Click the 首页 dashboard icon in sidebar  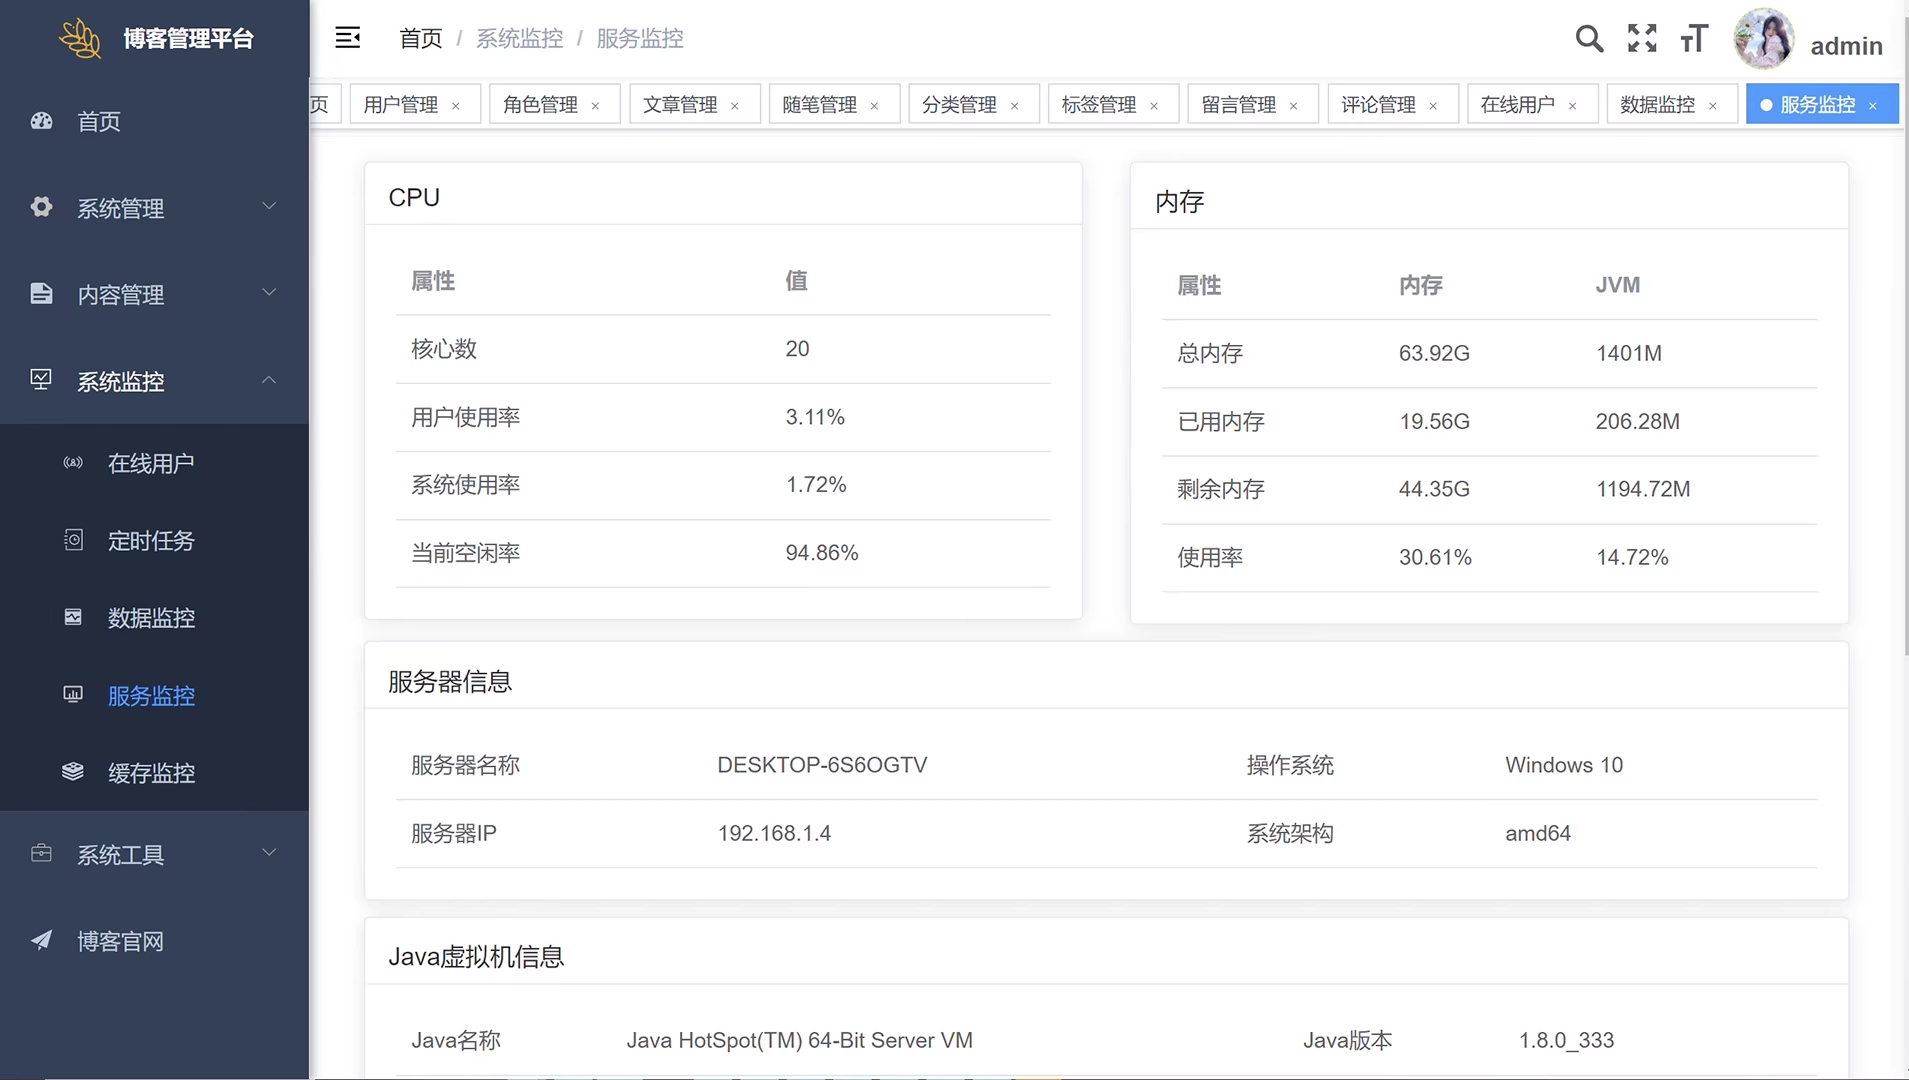pos(41,121)
